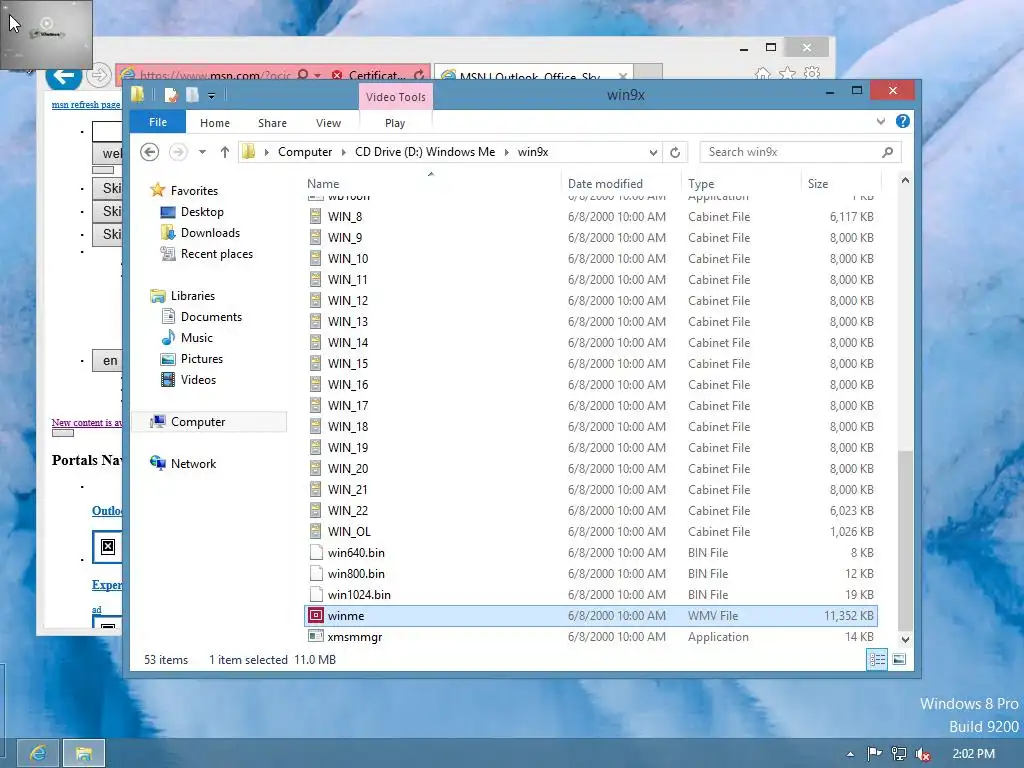The width and height of the screenshot is (1024, 768).
Task: Switch to Large icons view layout
Action: tap(899, 660)
